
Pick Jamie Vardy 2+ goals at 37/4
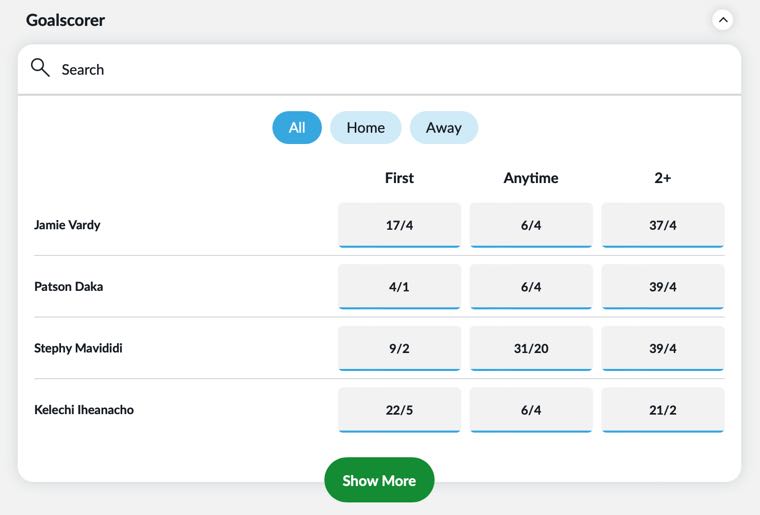[663, 225]
